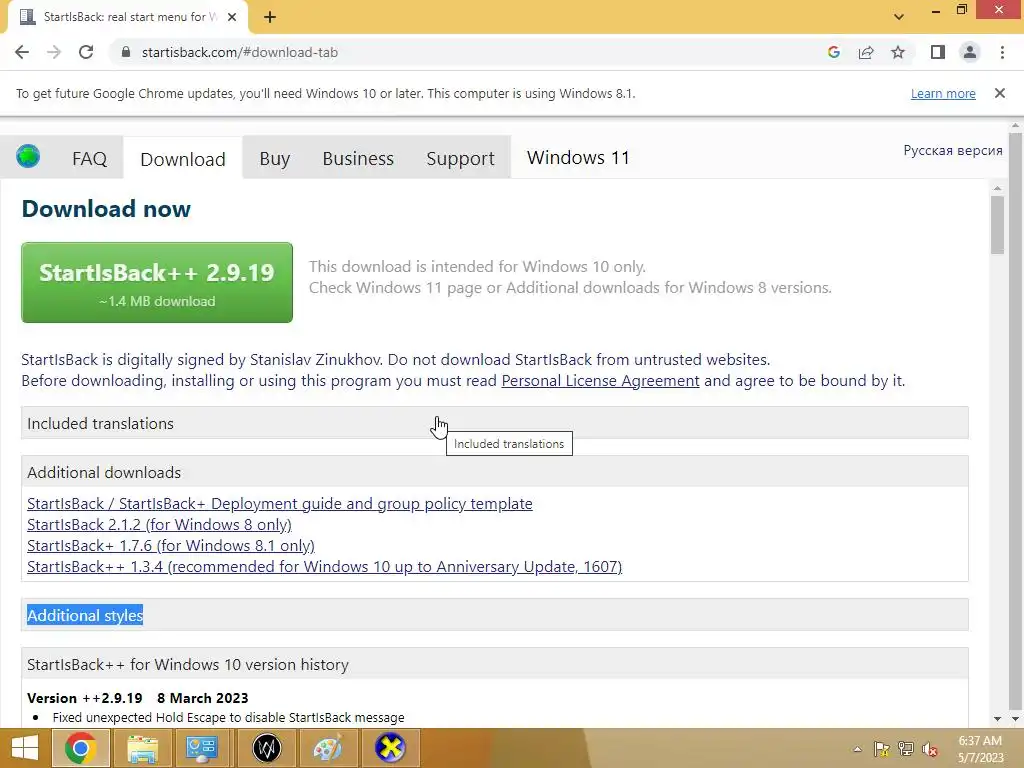Screen dimensions: 1024x768
Task: Switch to the Support tab
Action: (x=460, y=158)
